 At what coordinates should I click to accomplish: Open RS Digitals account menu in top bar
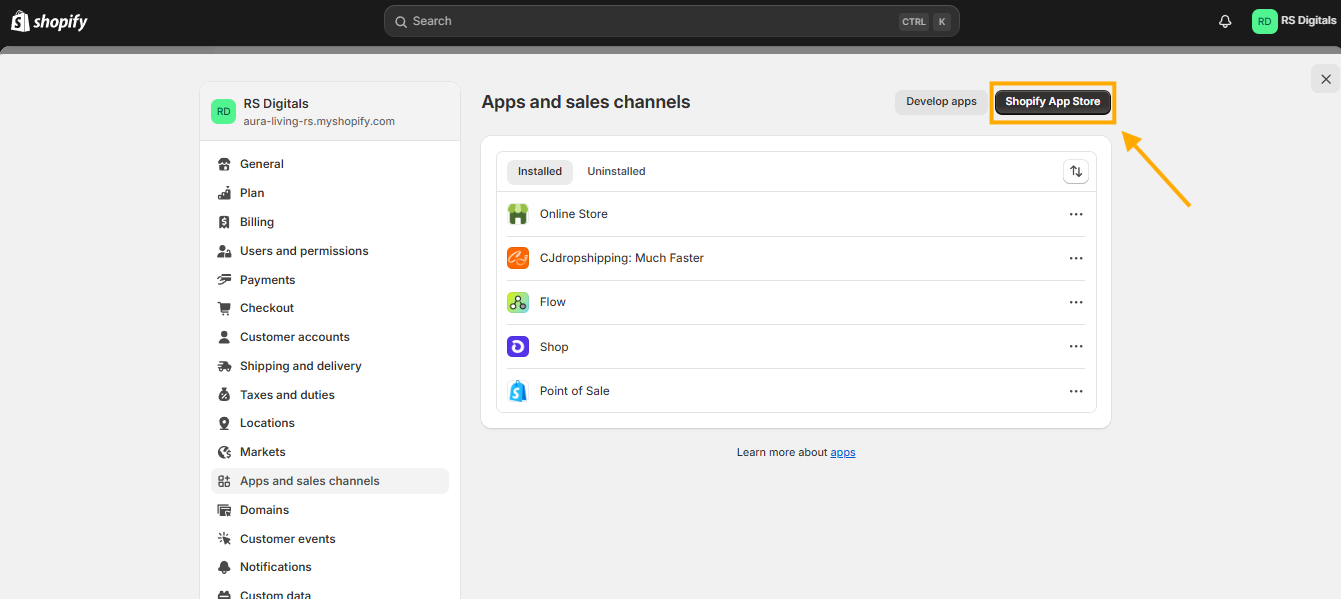[1294, 21]
